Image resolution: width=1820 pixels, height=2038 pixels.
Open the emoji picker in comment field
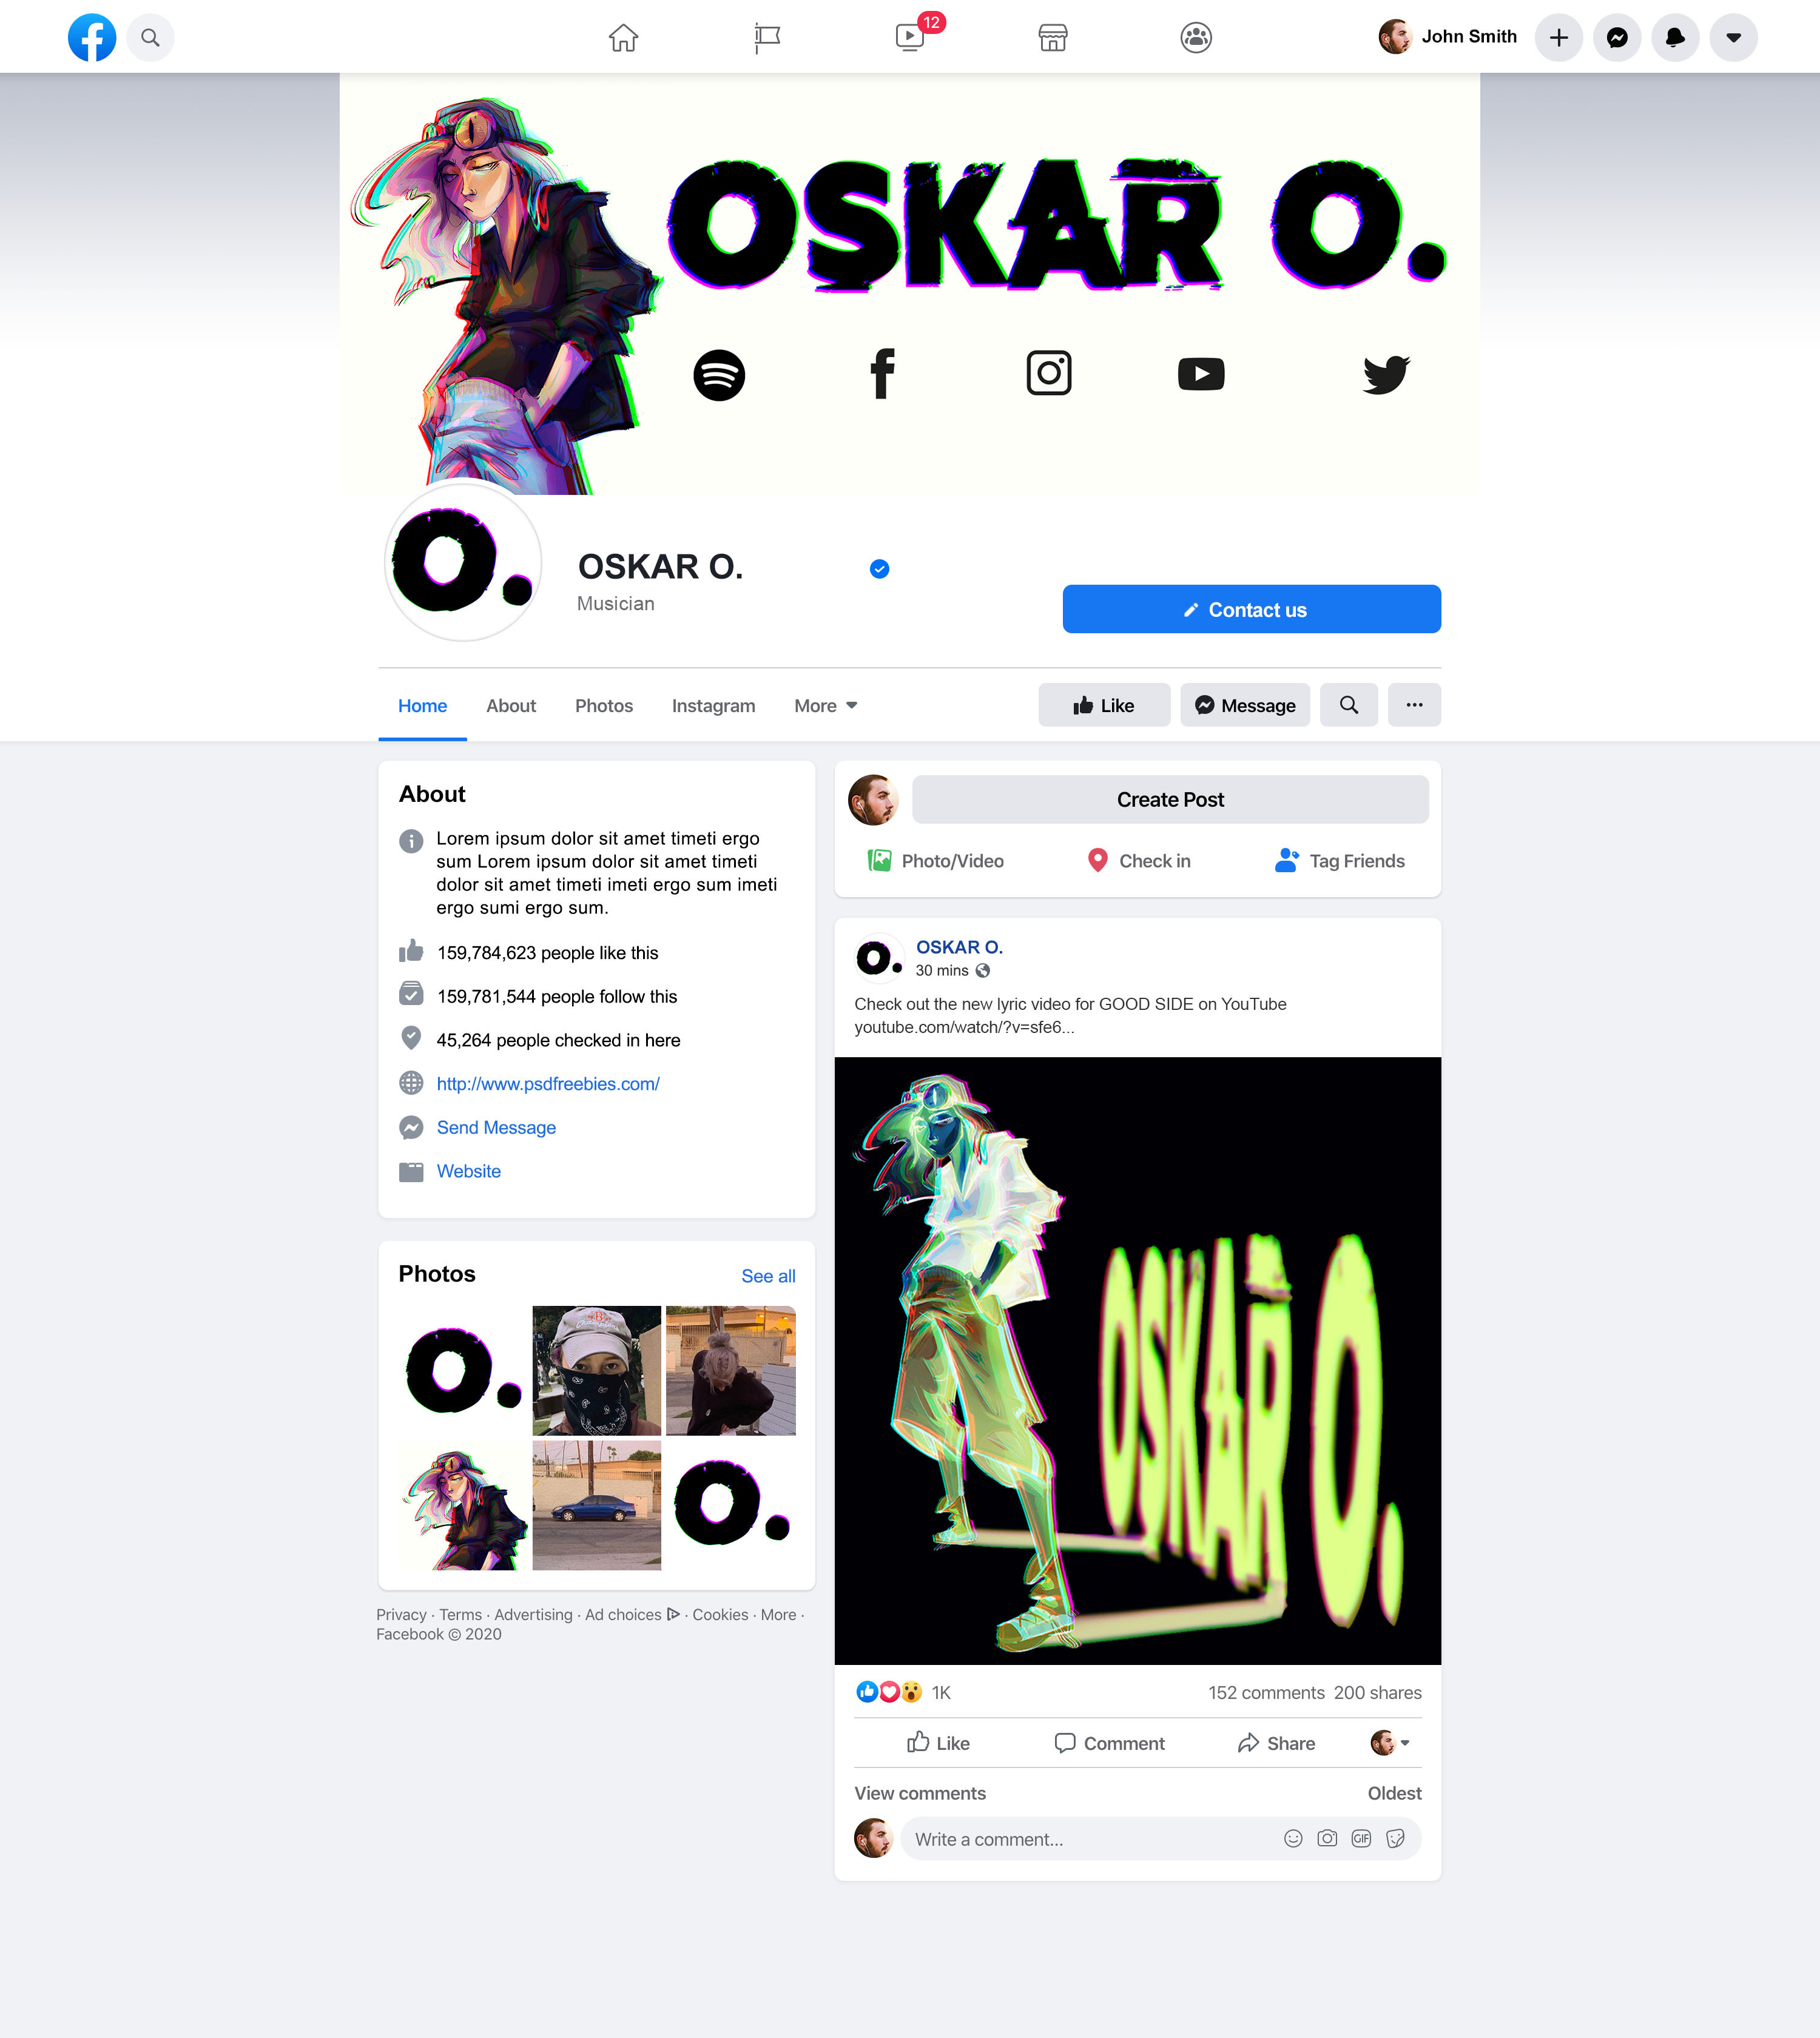pos(1293,1838)
